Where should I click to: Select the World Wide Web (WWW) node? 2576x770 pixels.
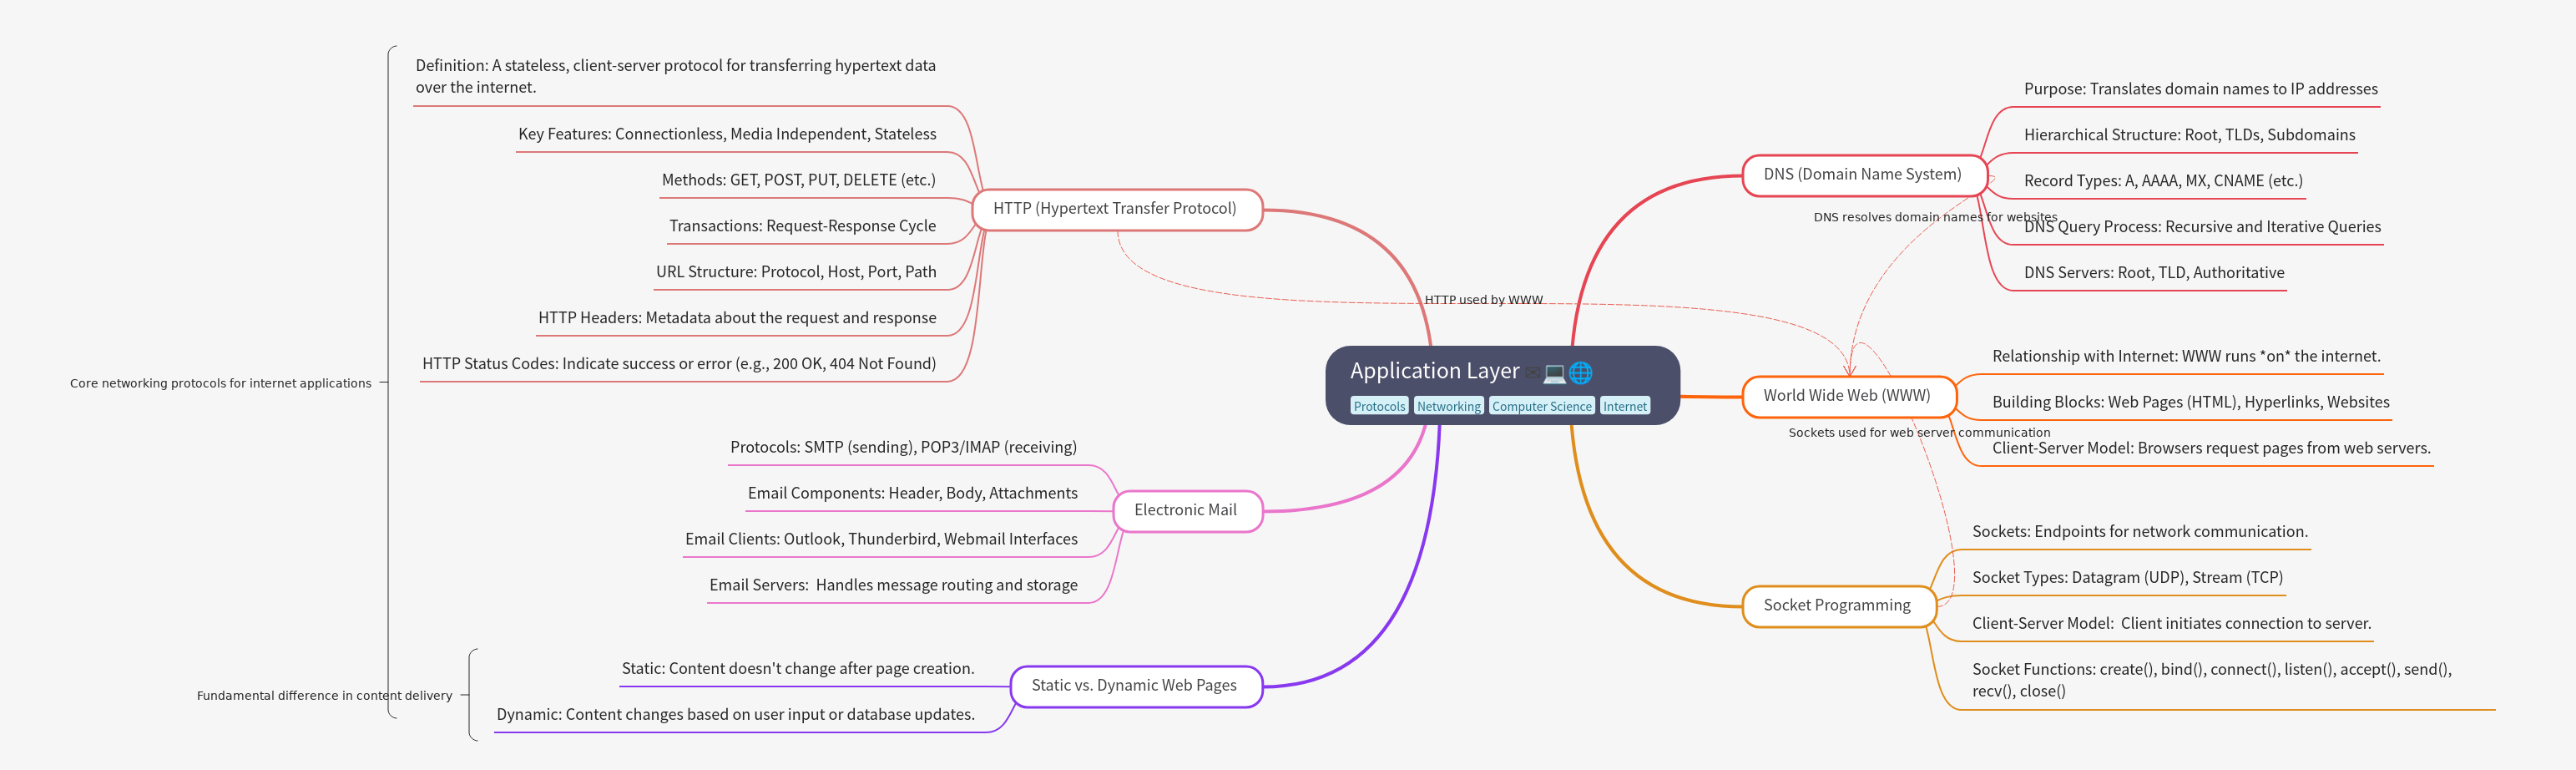coord(1848,396)
